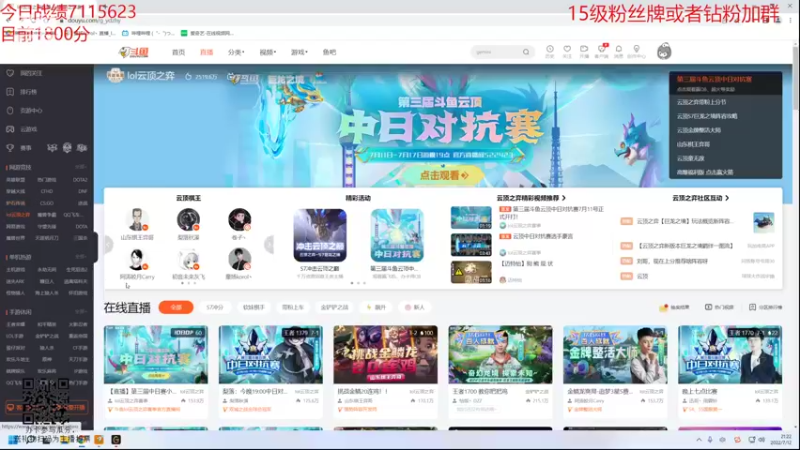
Task: Select the filter pill left of 金铲铲之战
Action: point(293,307)
